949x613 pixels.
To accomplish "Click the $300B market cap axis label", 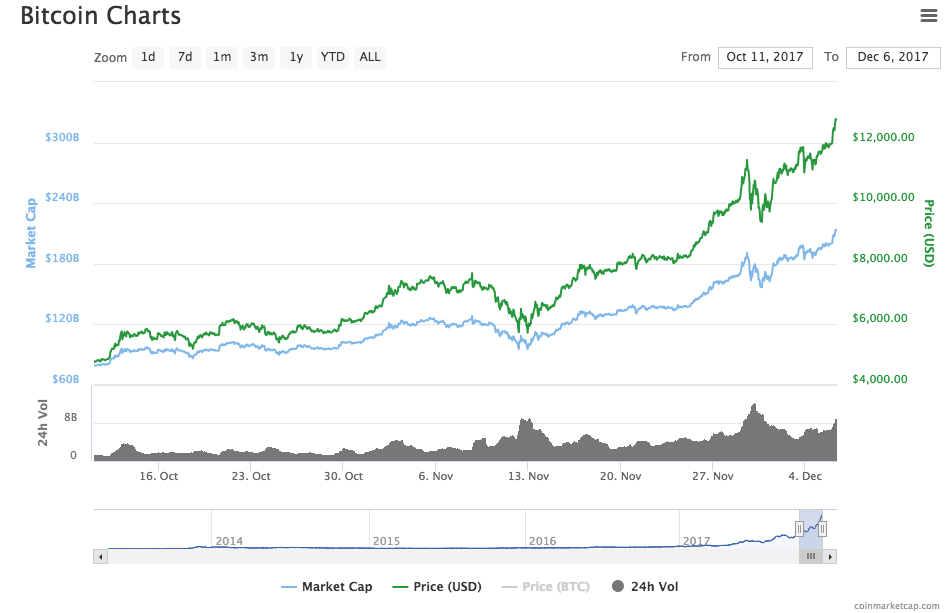I will tap(62, 137).
